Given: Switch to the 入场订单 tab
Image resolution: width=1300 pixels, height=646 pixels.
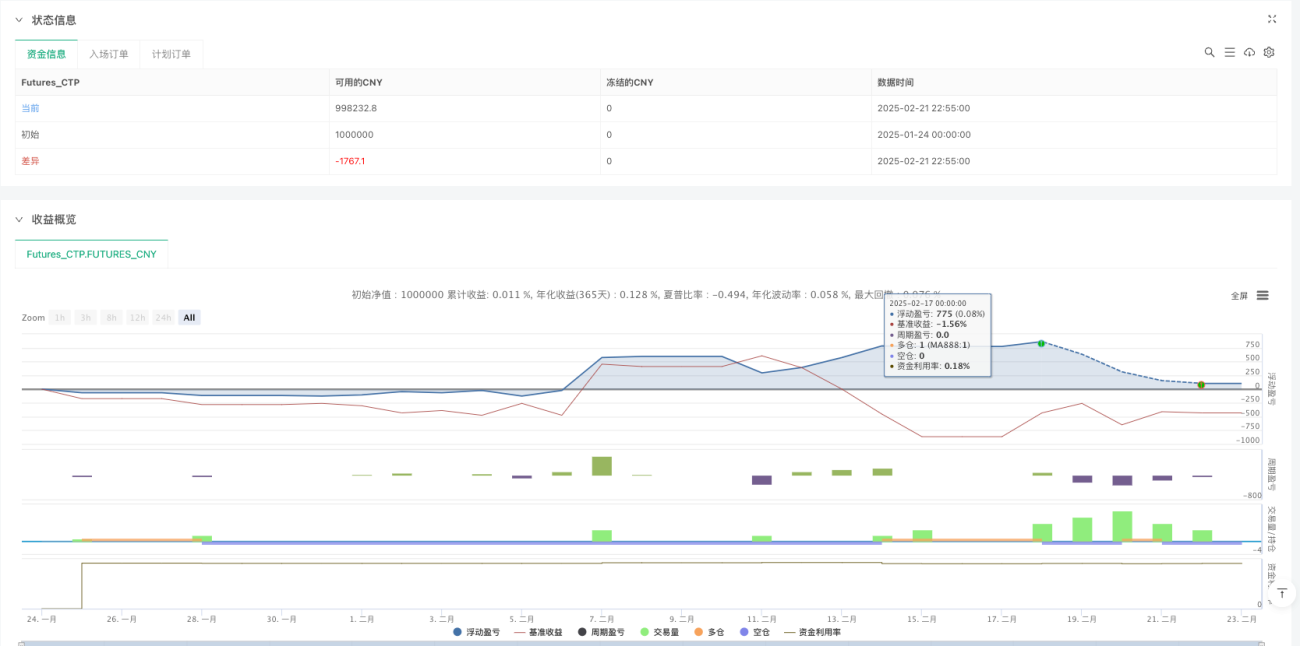Looking at the screenshot, I should click(108, 54).
